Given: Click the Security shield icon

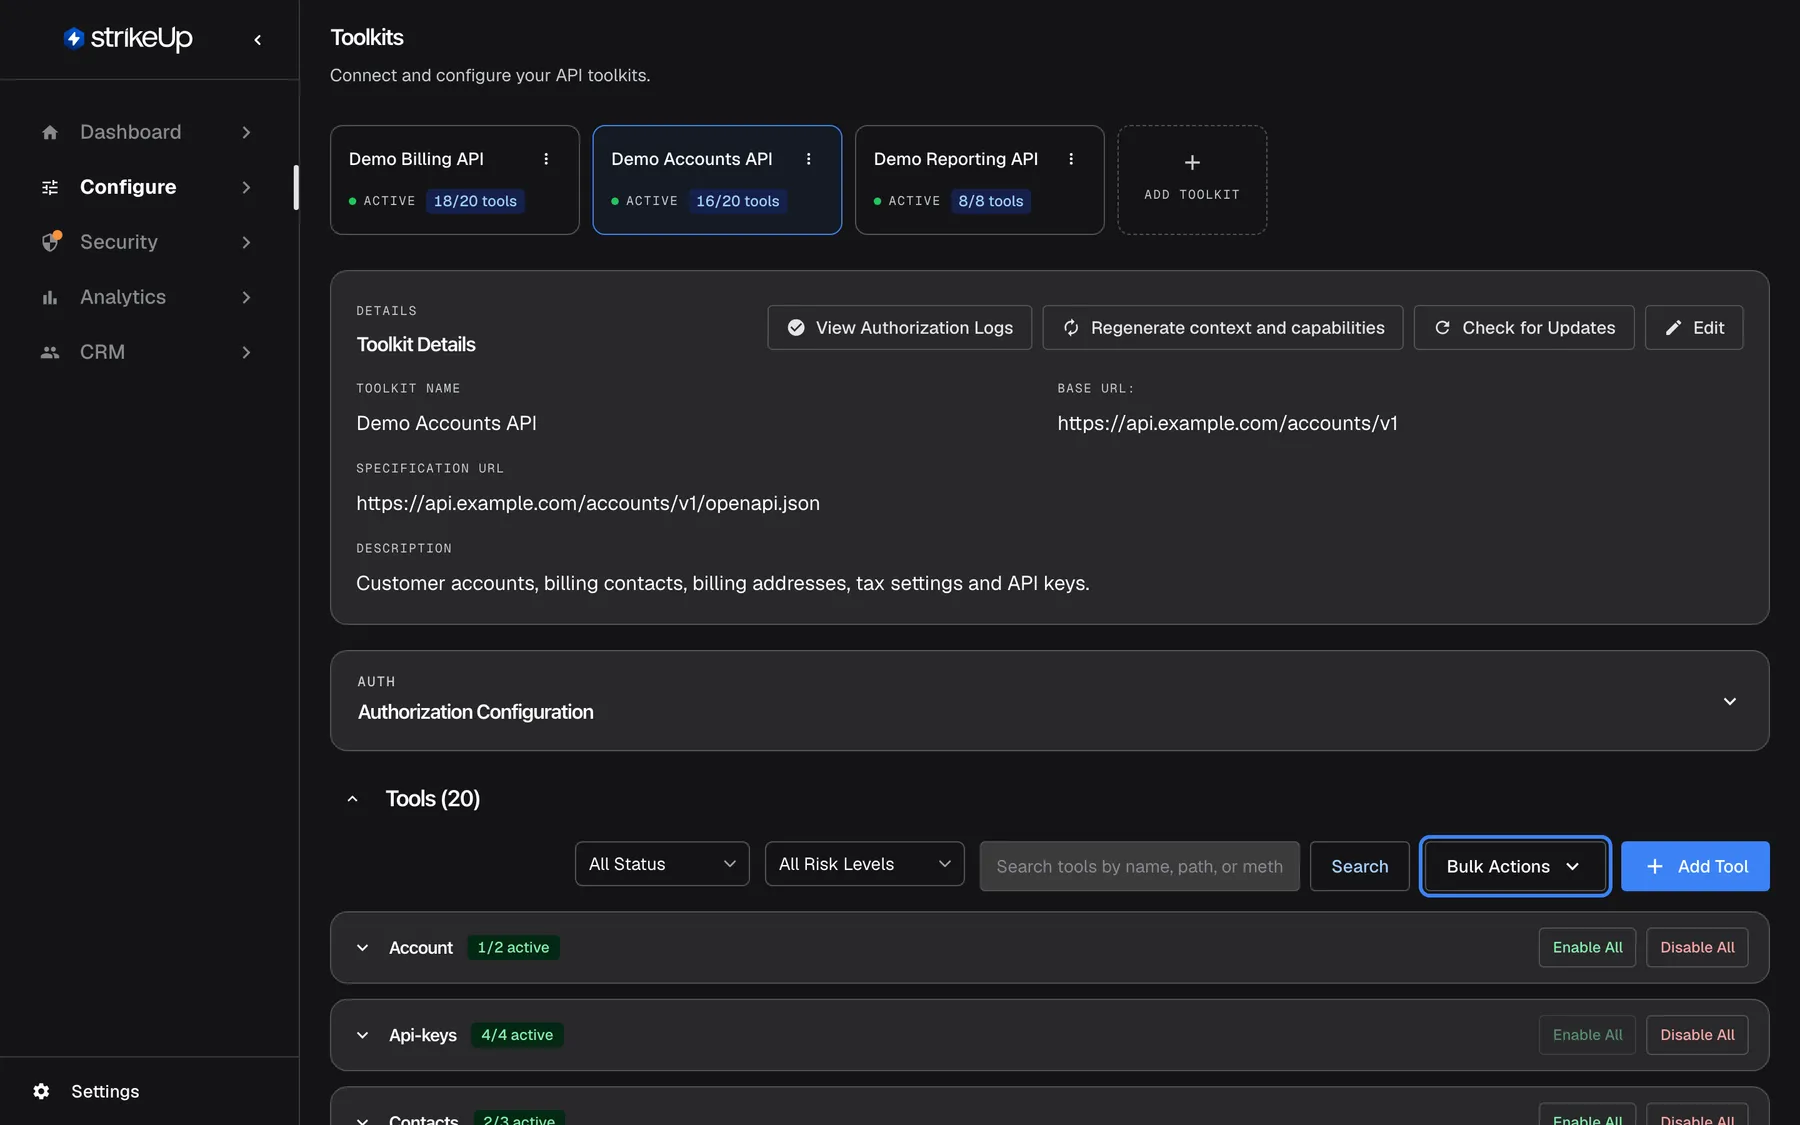Looking at the screenshot, I should [51, 242].
